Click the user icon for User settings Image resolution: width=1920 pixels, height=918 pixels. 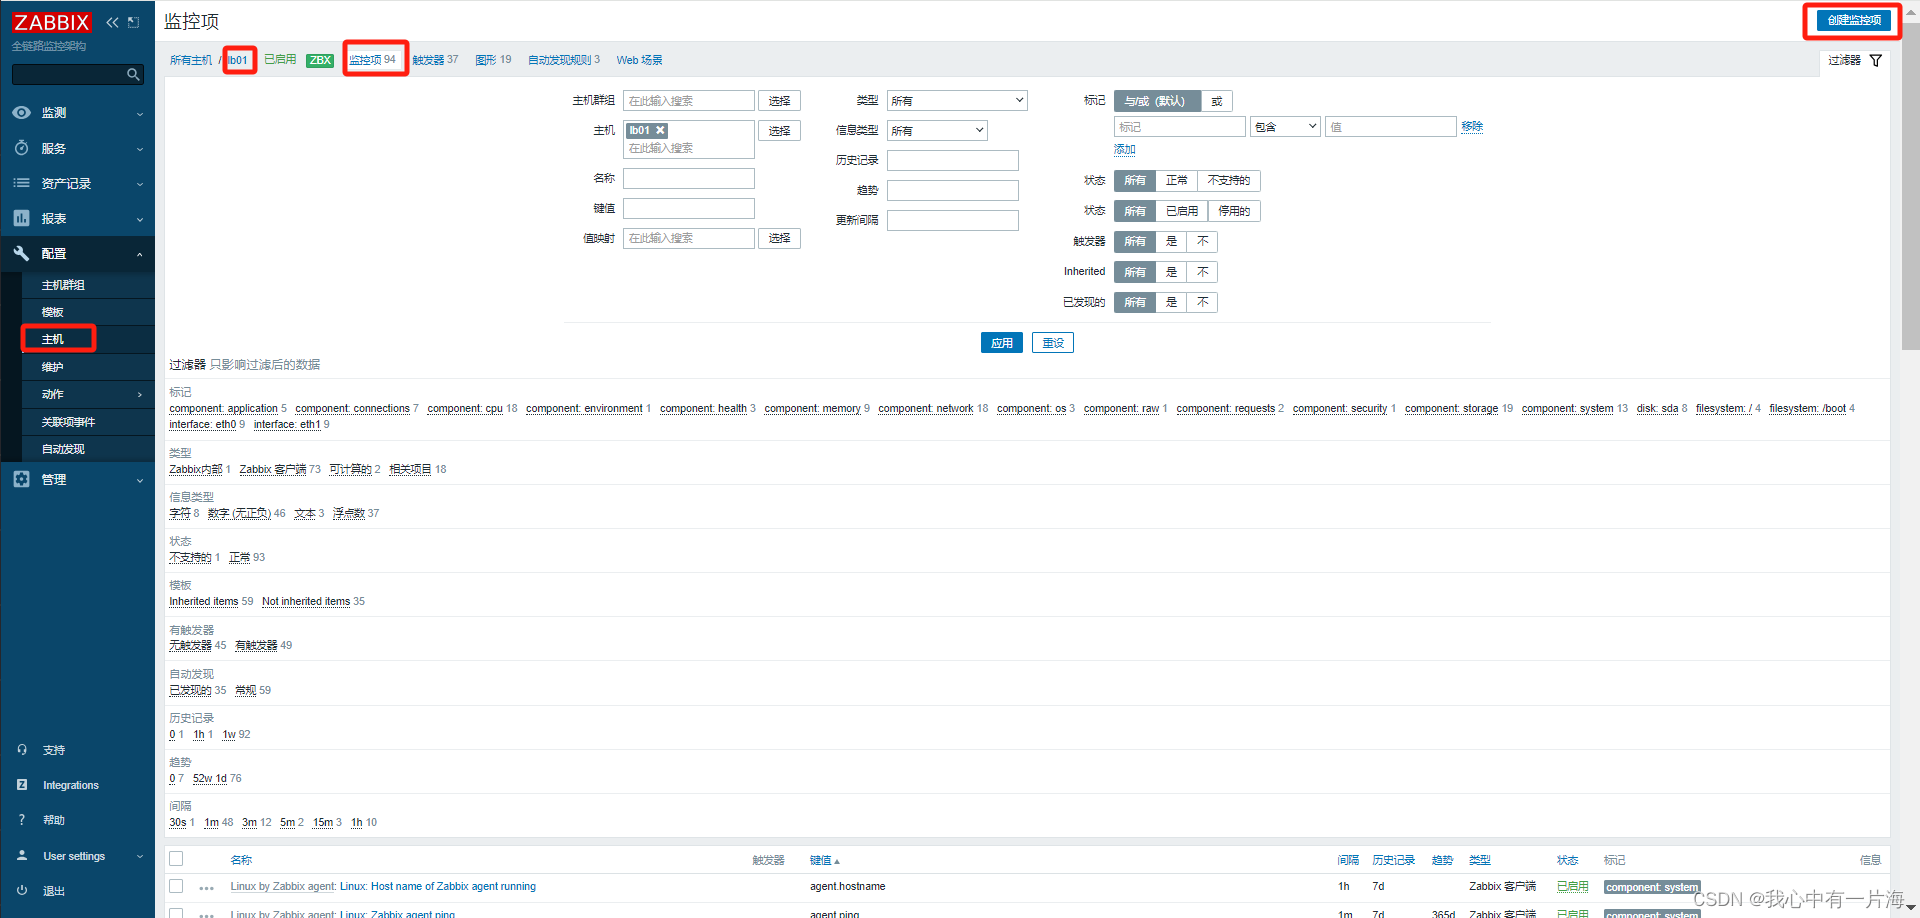pyautogui.click(x=22, y=856)
